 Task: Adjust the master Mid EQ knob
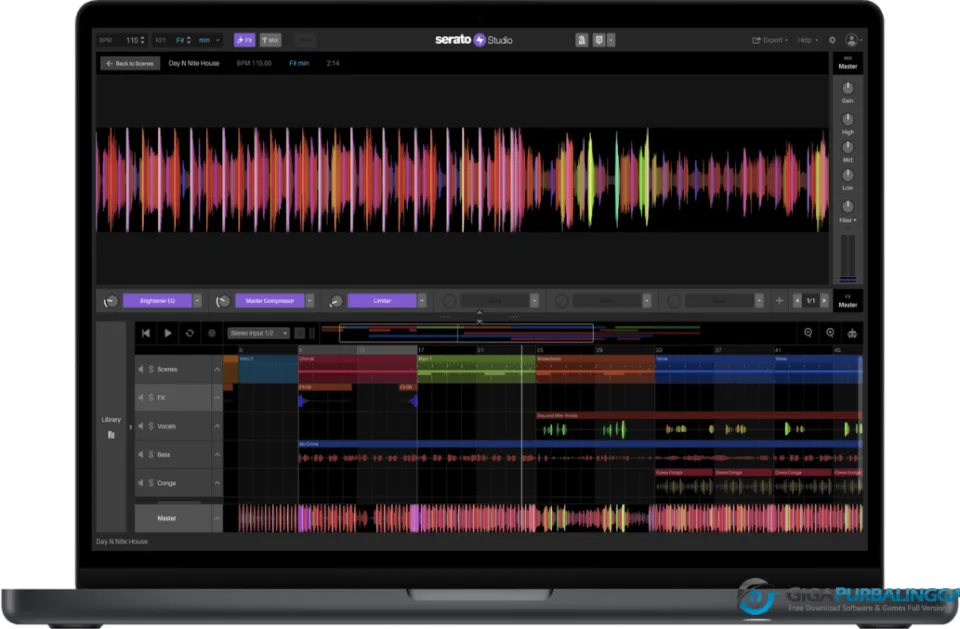[x=847, y=147]
